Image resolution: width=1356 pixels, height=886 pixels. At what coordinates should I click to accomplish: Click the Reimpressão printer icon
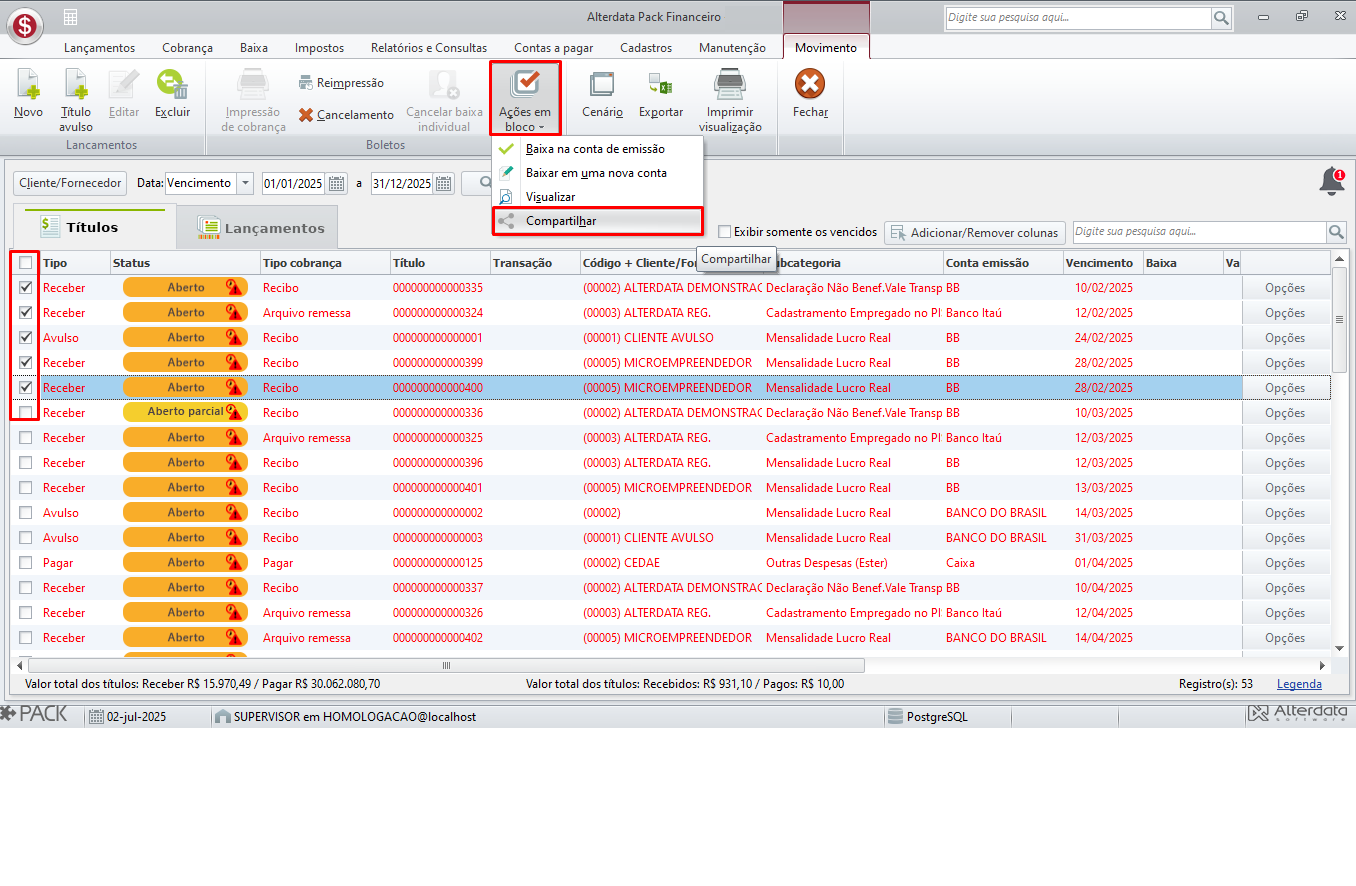306,83
